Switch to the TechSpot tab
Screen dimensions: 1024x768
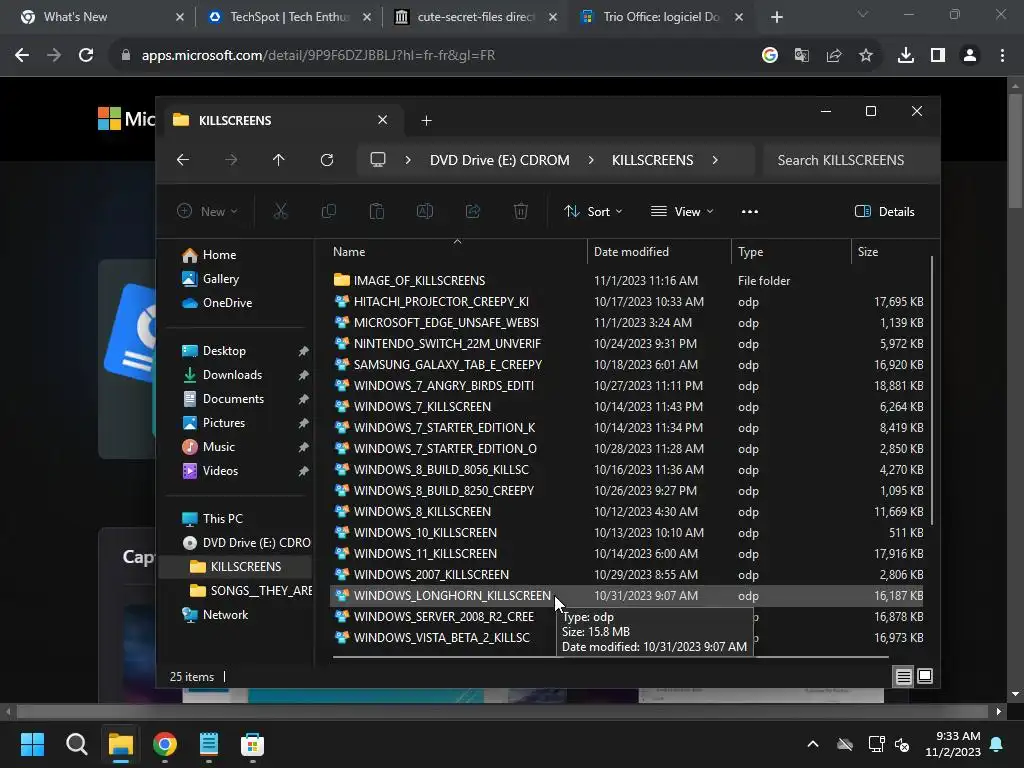(289, 17)
